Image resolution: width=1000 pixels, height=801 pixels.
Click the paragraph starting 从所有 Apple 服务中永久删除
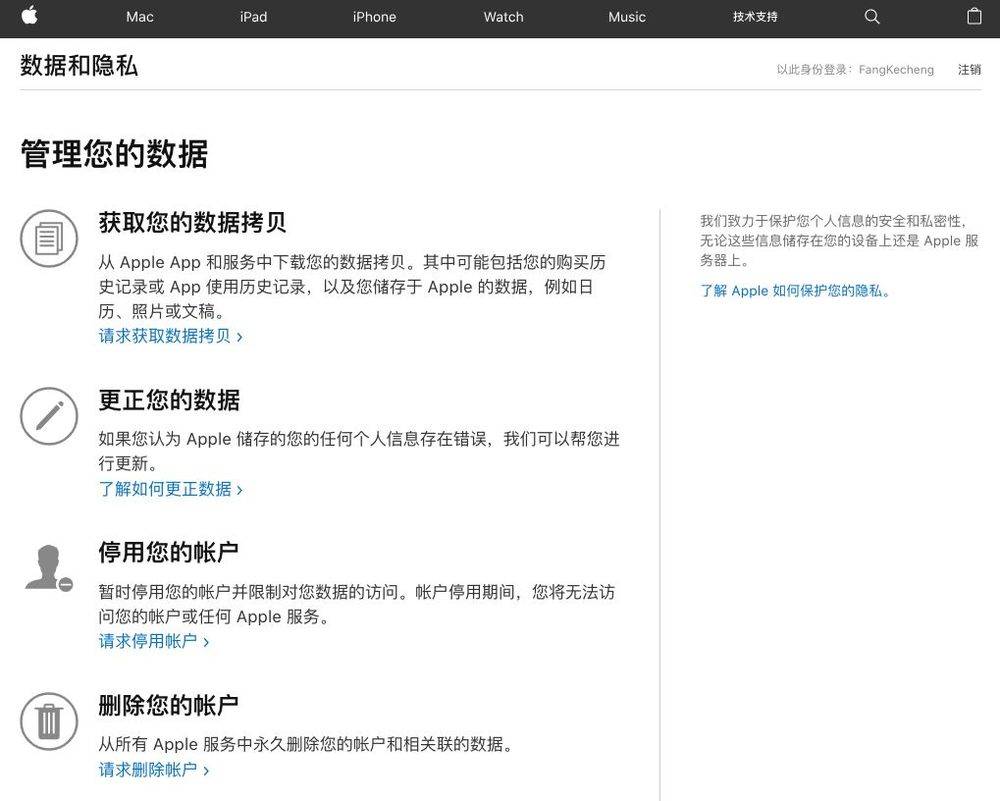(307, 744)
